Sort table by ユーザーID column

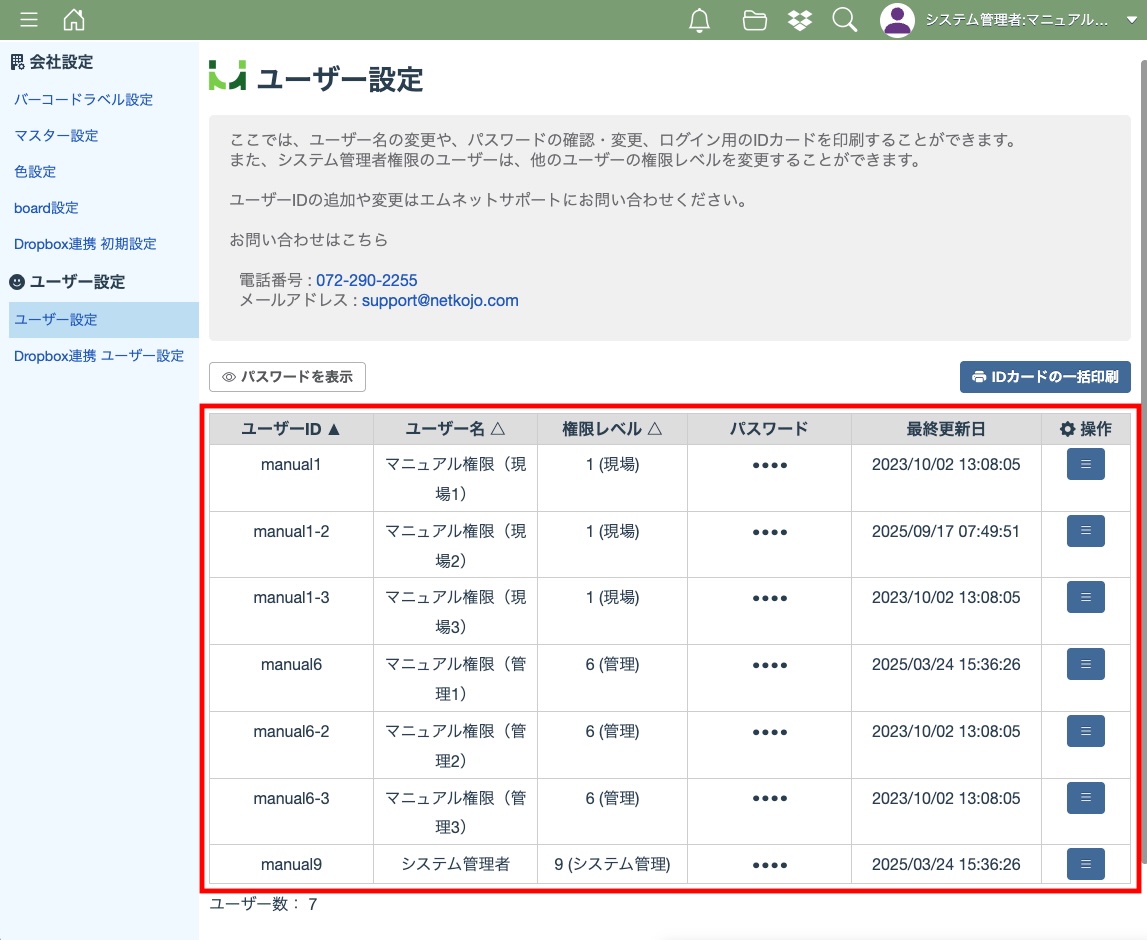(x=291, y=429)
